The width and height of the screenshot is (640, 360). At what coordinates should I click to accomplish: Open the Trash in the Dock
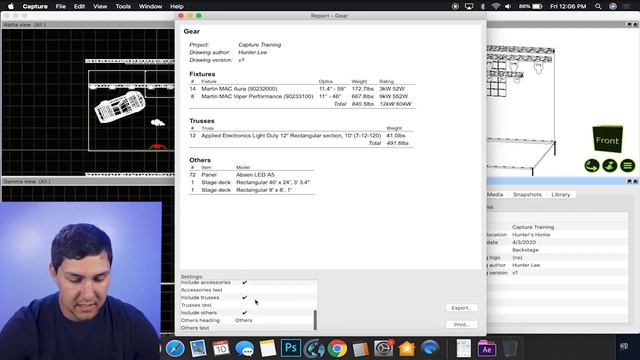click(x=510, y=349)
